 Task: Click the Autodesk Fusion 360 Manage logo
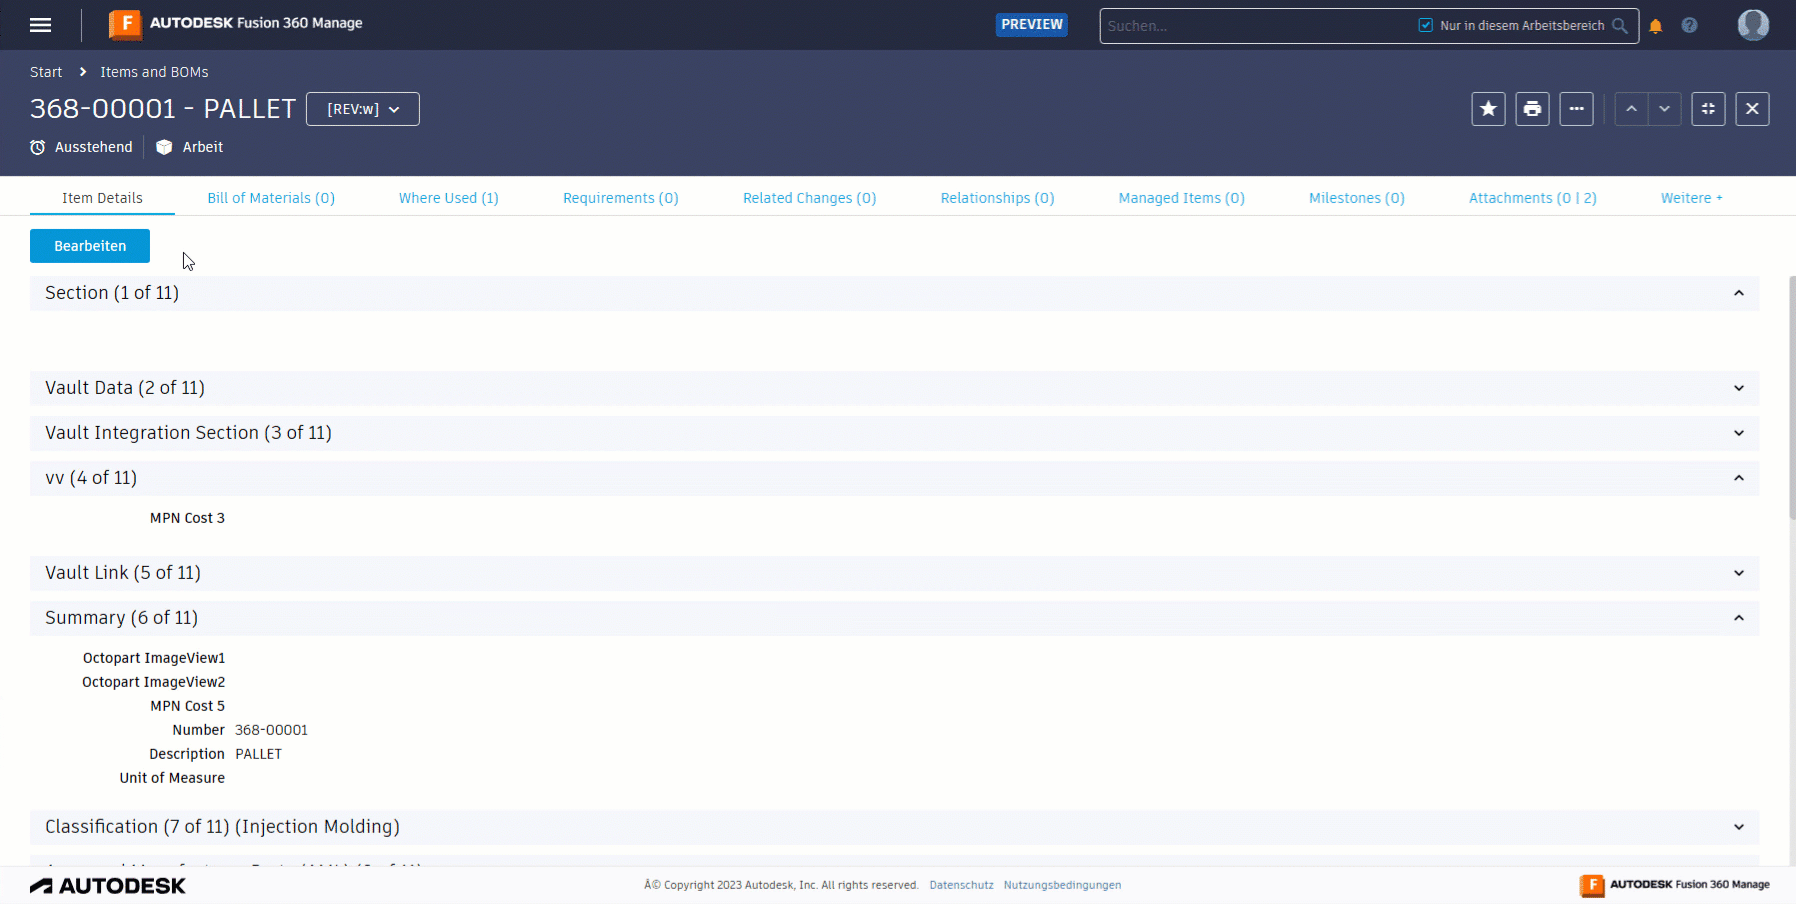236,23
